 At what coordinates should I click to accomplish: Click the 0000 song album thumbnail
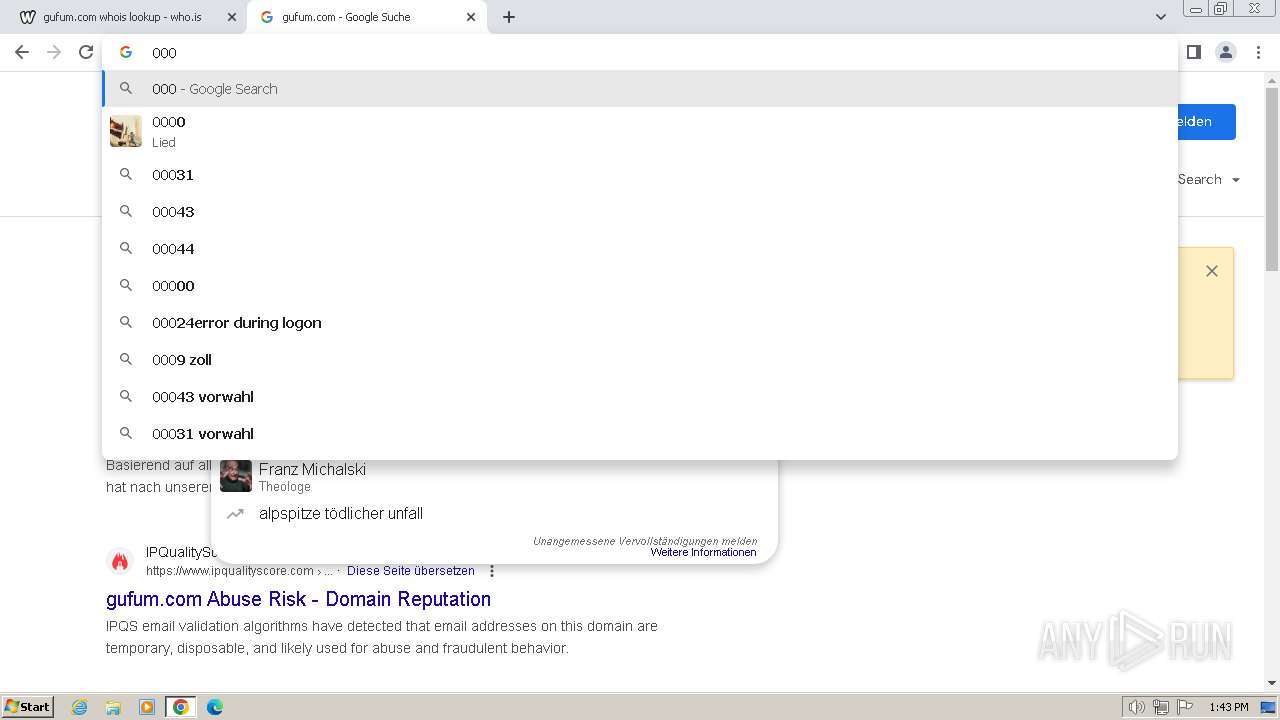click(126, 131)
